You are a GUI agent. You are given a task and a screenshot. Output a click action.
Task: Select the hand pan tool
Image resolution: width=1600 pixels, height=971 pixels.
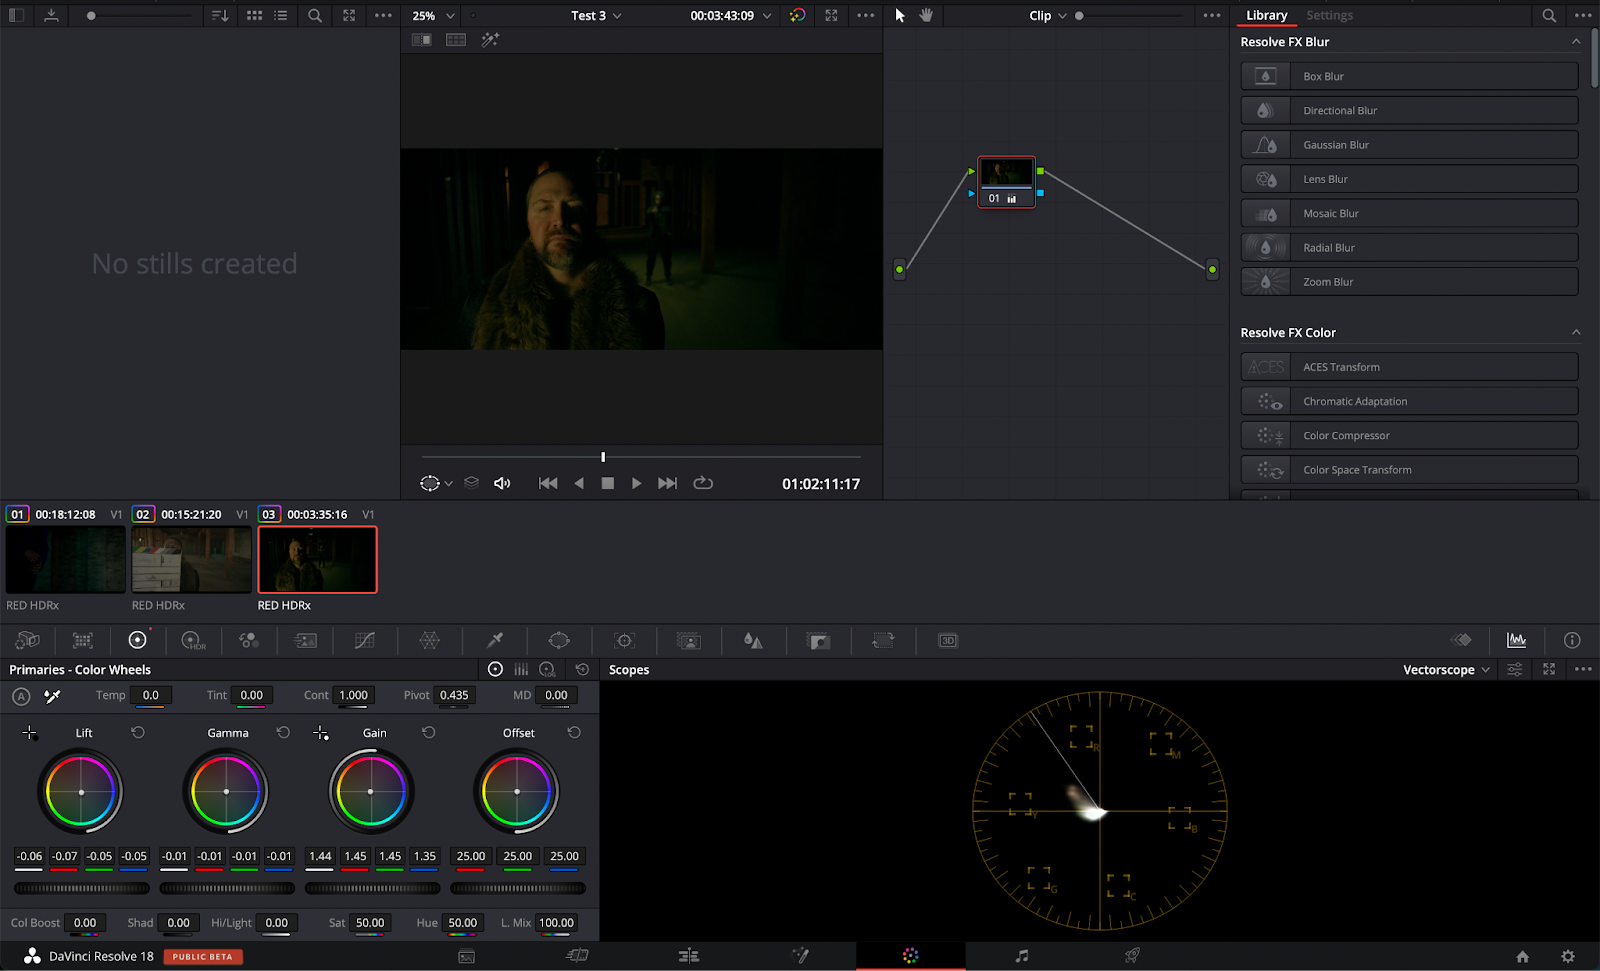926,15
